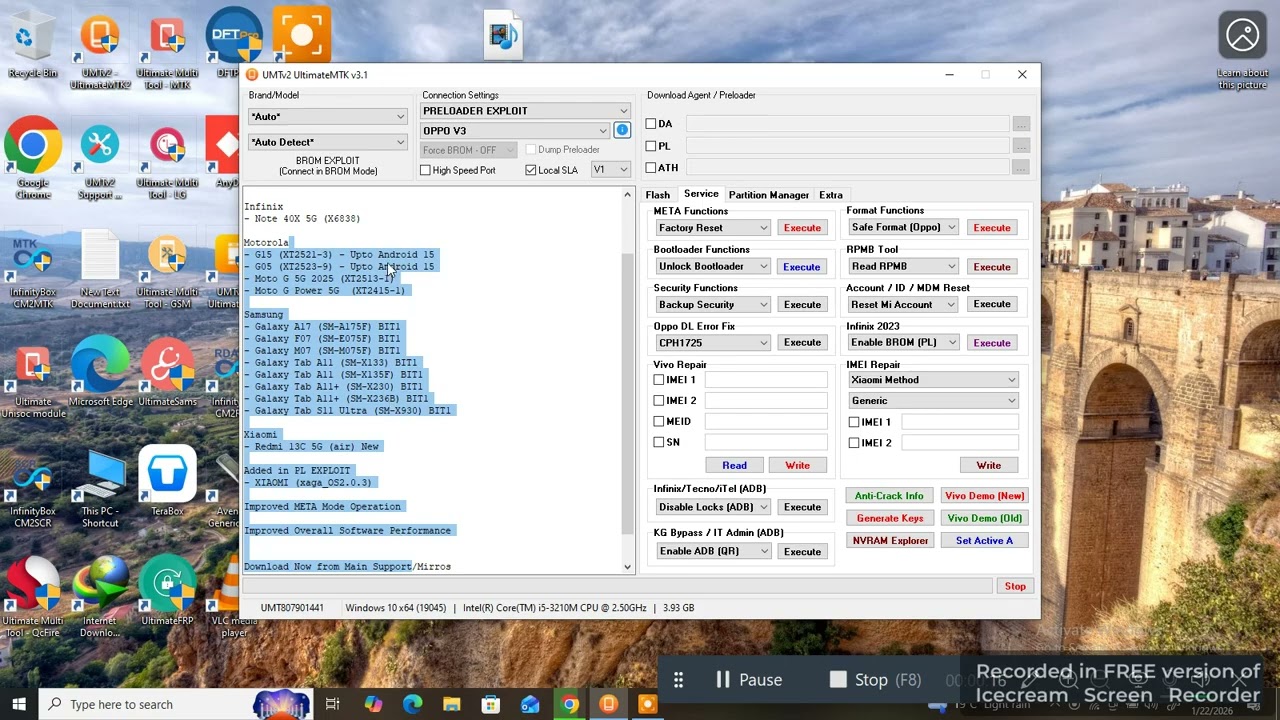Uncheck the Local SLA checkbox
1280x720 pixels.
(531, 170)
